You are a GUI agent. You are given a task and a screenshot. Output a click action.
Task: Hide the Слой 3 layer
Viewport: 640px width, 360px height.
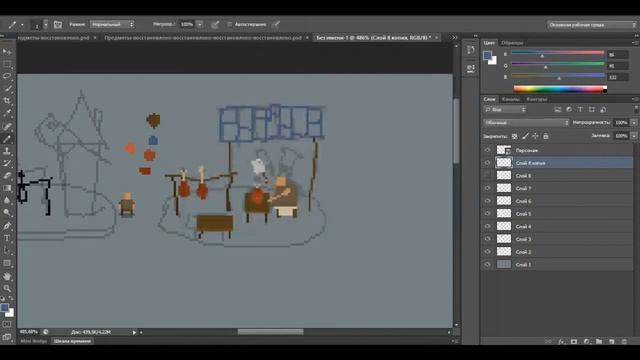click(487, 239)
